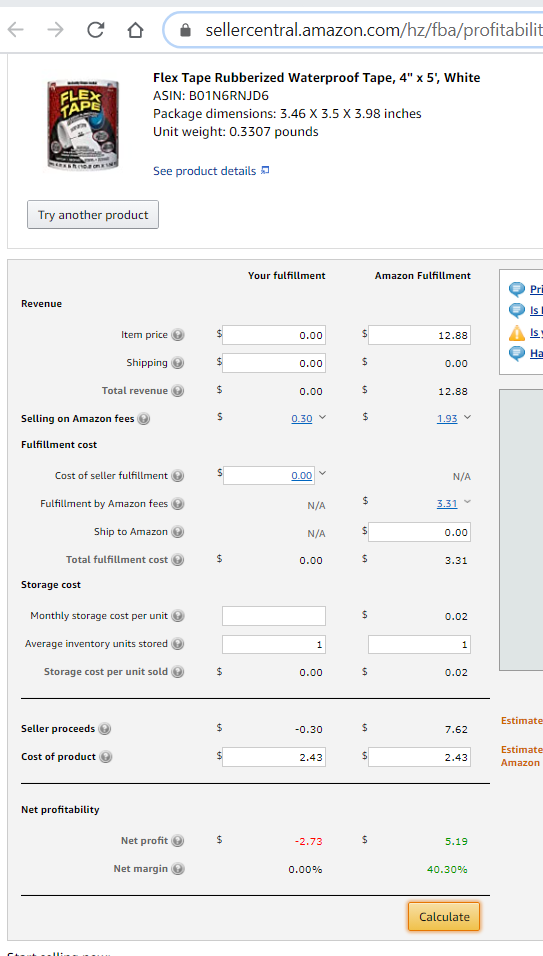
Task: Click Your fulfillment Monthly storage cost field
Action: point(274,616)
